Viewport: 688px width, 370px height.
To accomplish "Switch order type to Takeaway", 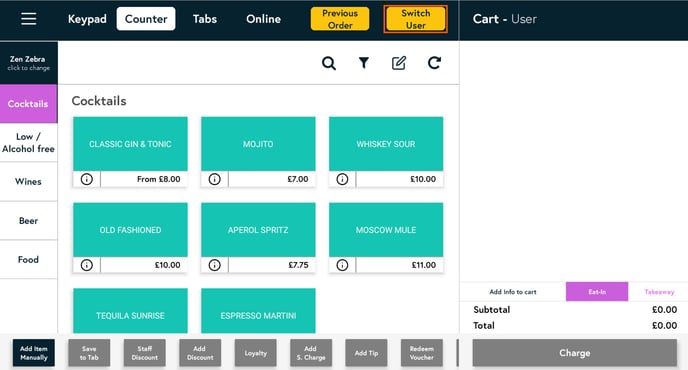I will pyautogui.click(x=659, y=292).
